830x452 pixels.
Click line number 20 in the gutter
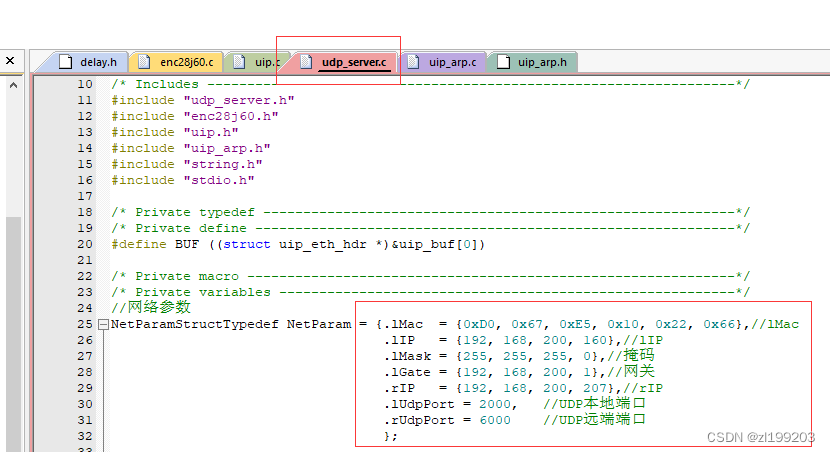tap(85, 244)
